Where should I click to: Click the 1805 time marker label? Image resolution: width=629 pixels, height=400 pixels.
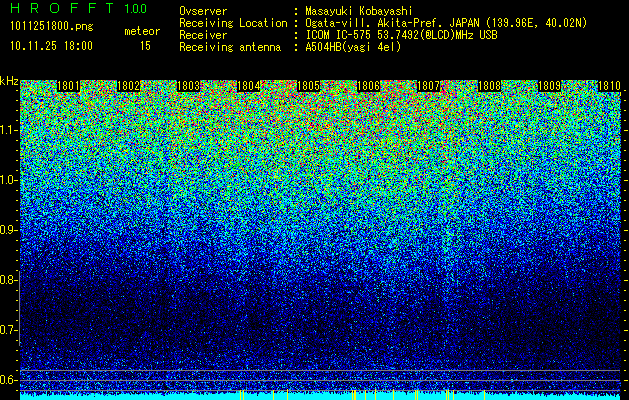pyautogui.click(x=308, y=86)
